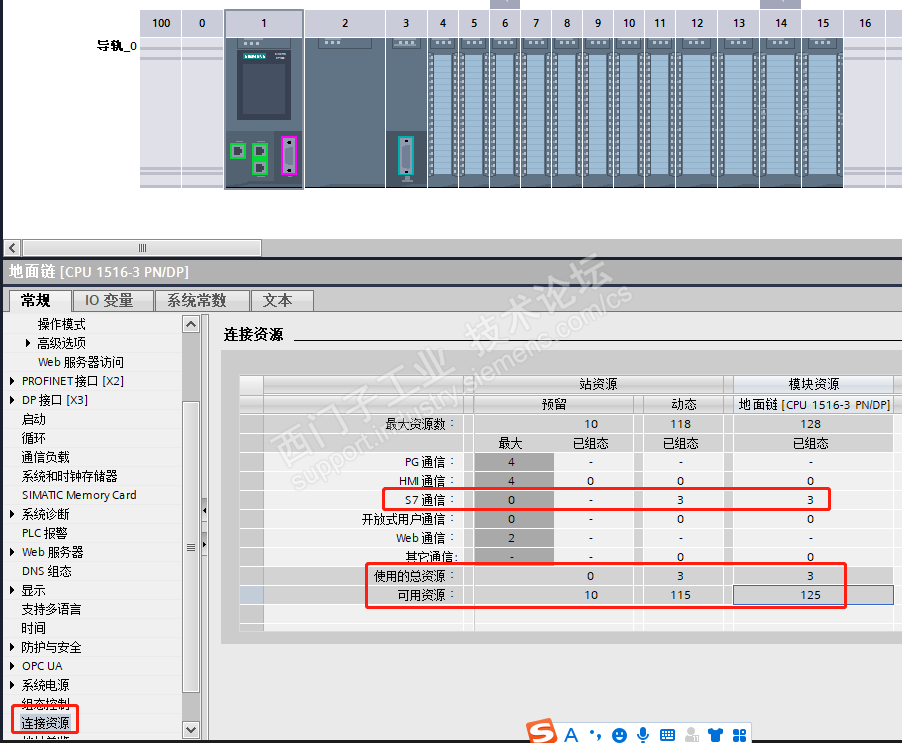This screenshot has width=902, height=743.
Task: Click rack slot header 100
Action: 161,23
